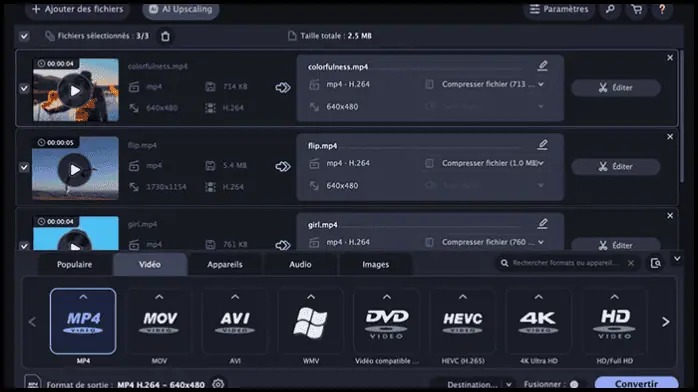Image resolution: width=698 pixels, height=392 pixels.
Task: Choose the HD/Full HD format icon
Action: pyautogui.click(x=614, y=321)
